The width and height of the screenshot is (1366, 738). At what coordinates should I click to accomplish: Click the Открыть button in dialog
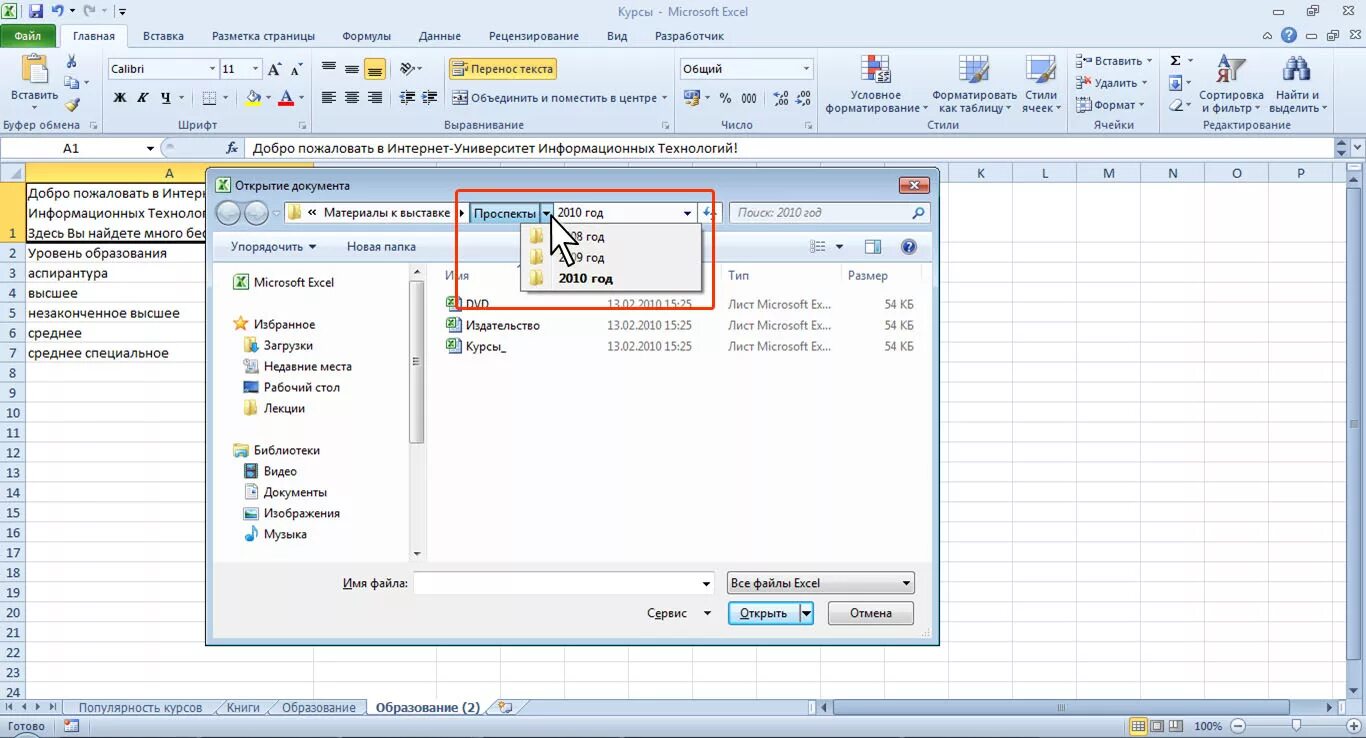point(764,613)
